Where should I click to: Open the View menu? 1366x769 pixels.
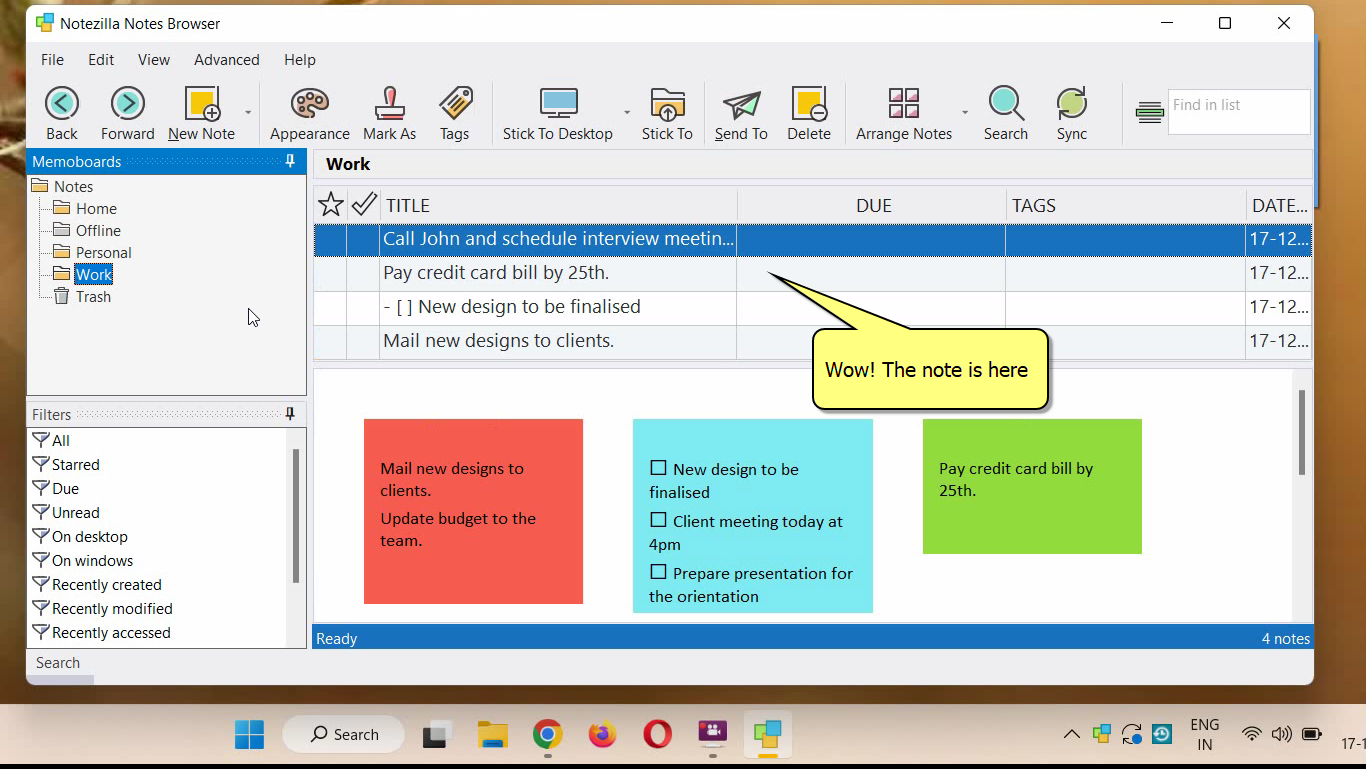click(153, 60)
